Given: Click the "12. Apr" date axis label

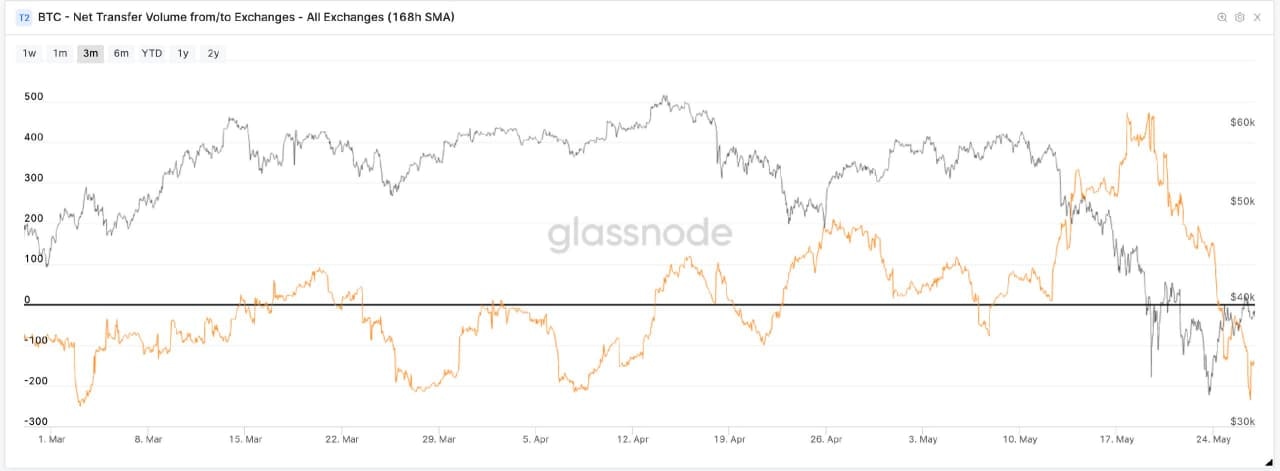Looking at the screenshot, I should 632,439.
